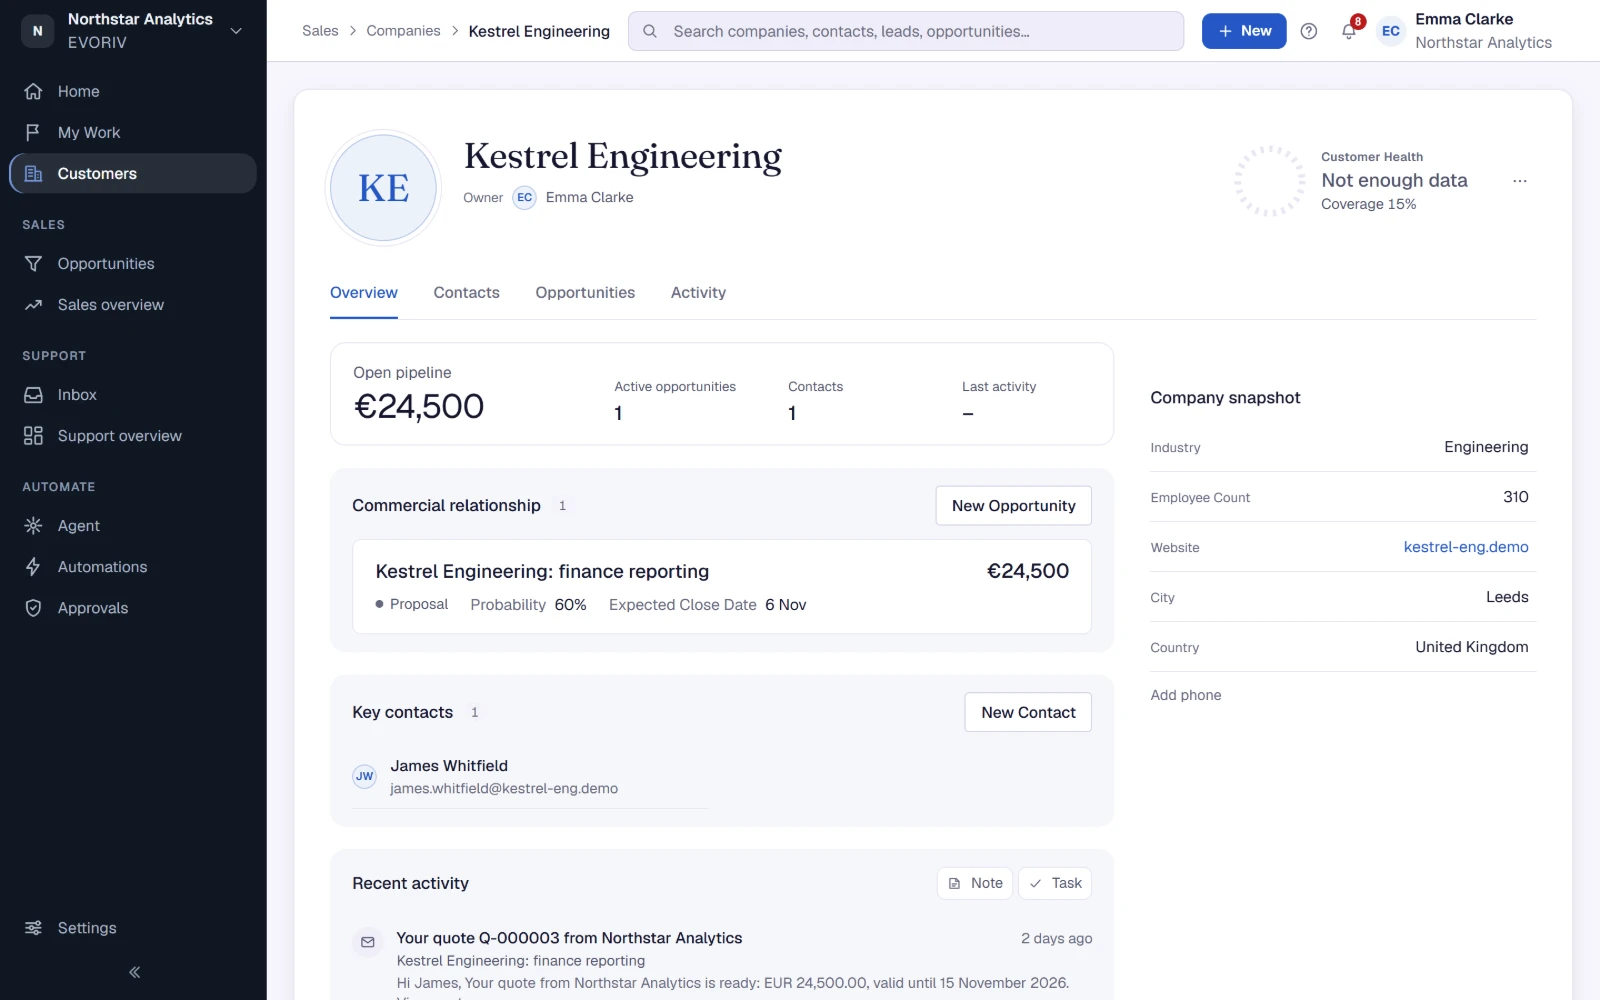
Task: Open notifications bell with 8 badge
Action: point(1350,30)
